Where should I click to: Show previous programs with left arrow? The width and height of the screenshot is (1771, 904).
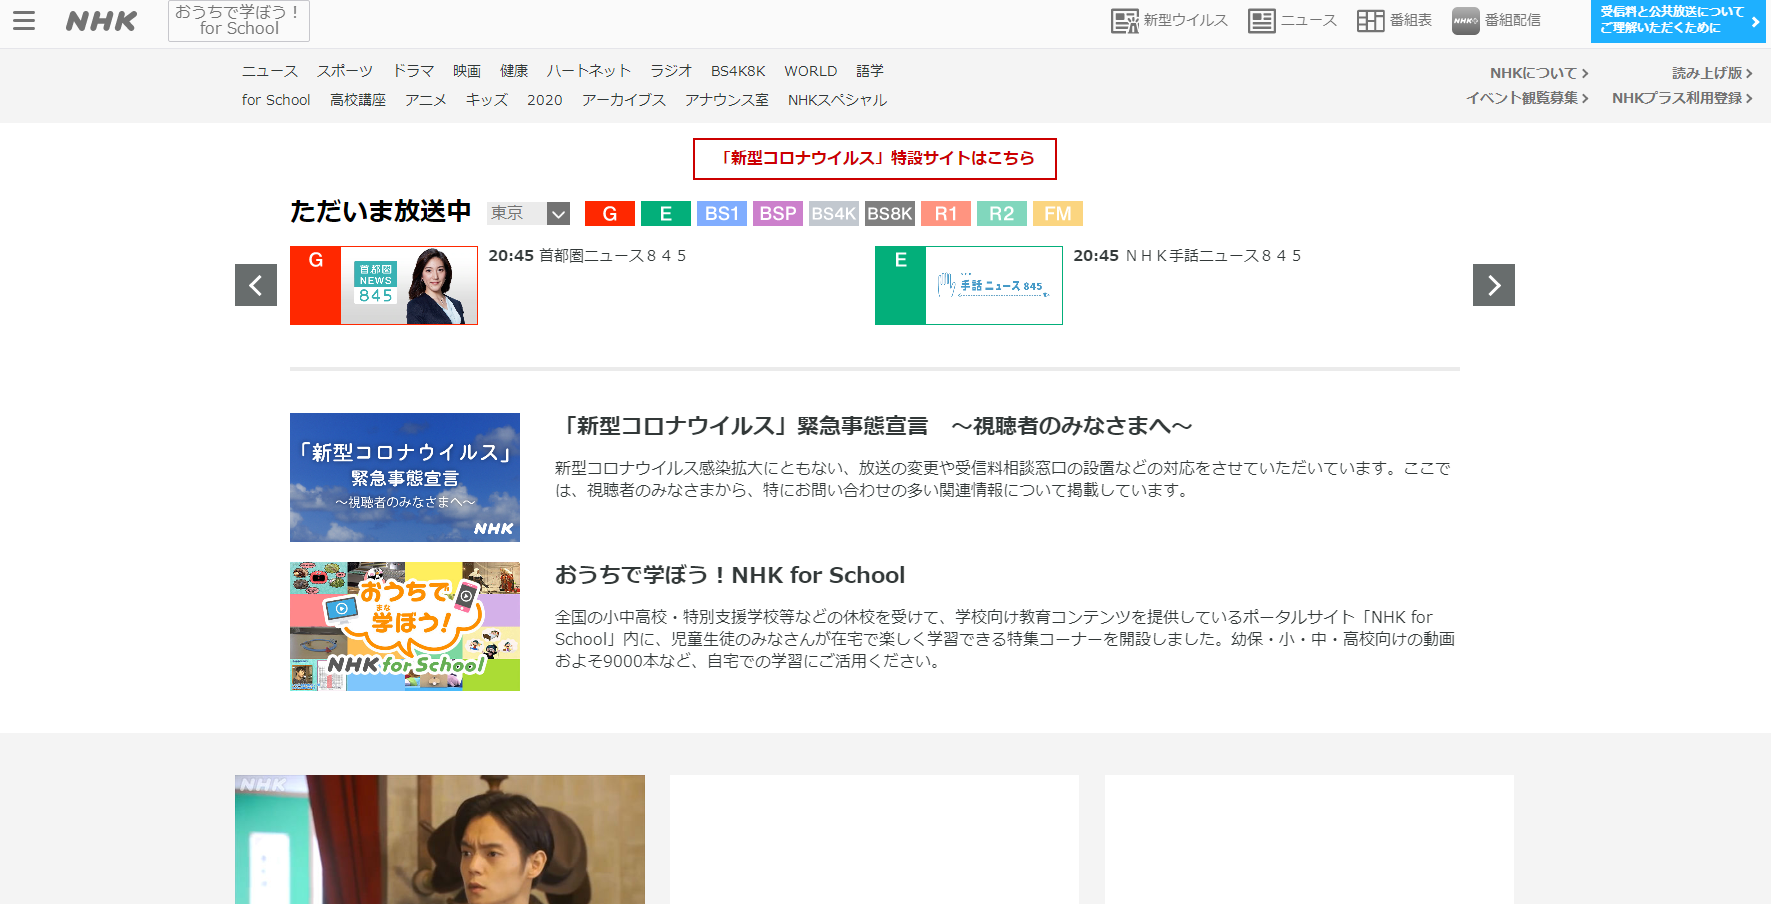(256, 285)
